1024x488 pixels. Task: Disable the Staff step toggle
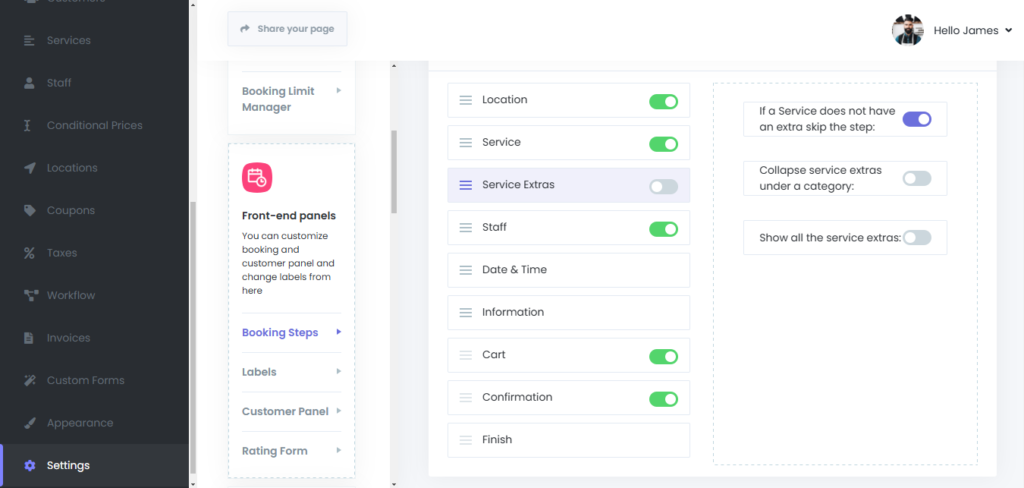click(663, 229)
